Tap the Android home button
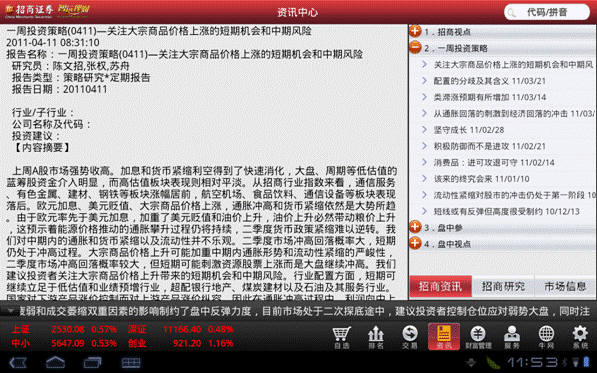The height and width of the screenshot is (373, 597). click(56, 362)
